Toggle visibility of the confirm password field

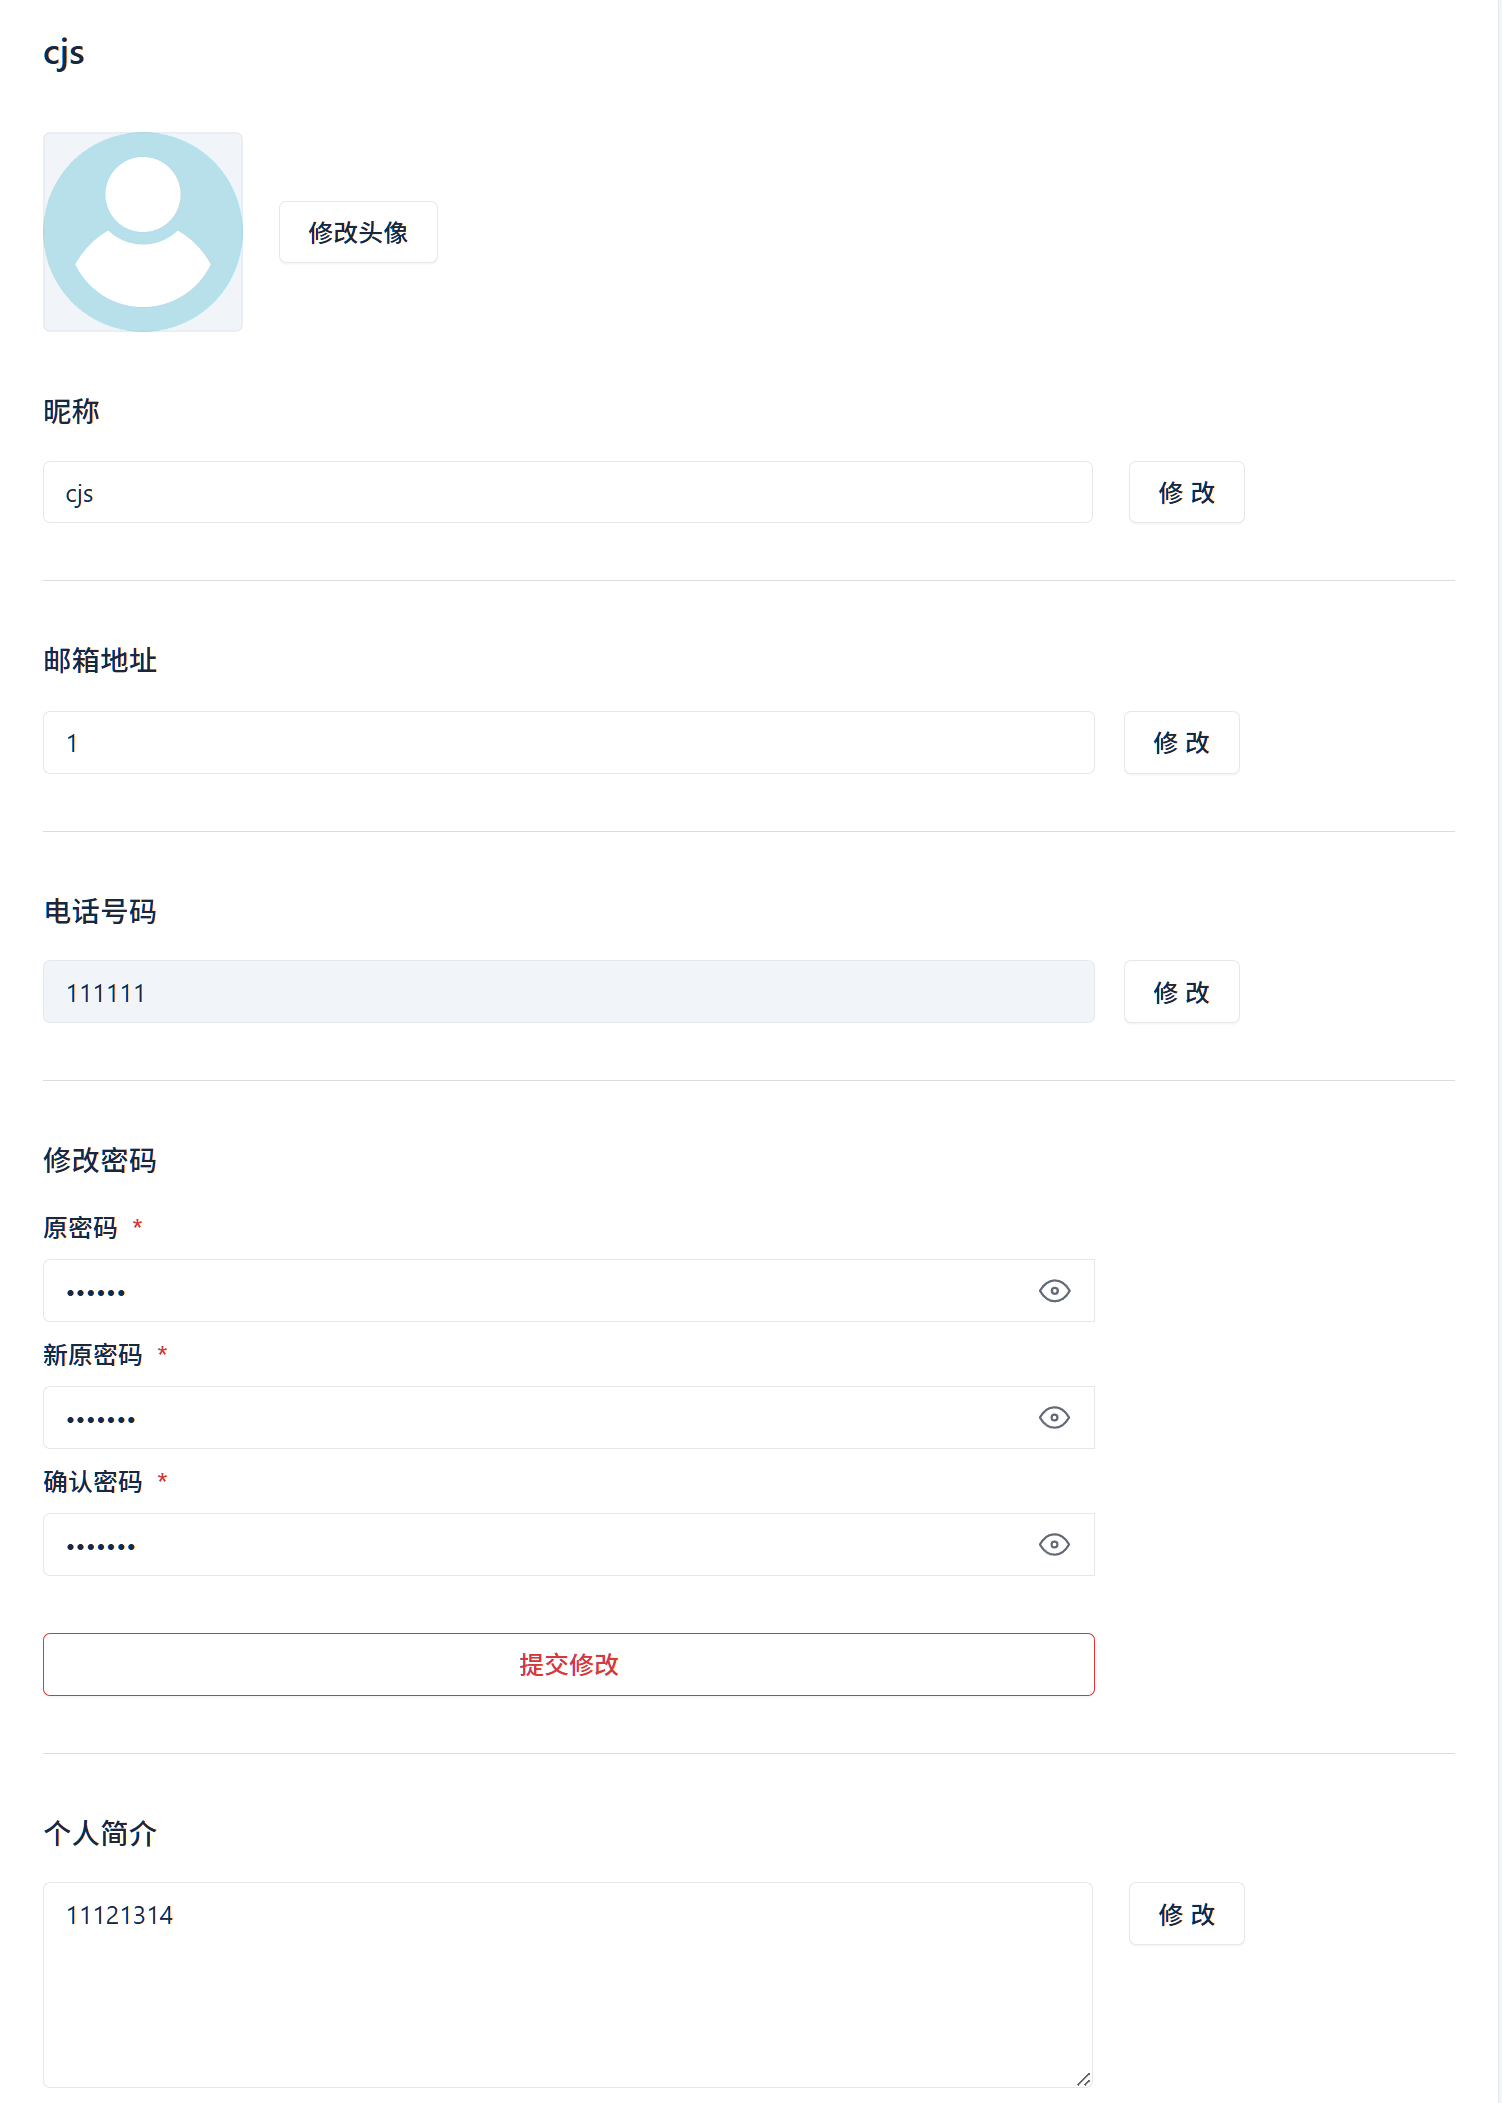pos(1054,1545)
